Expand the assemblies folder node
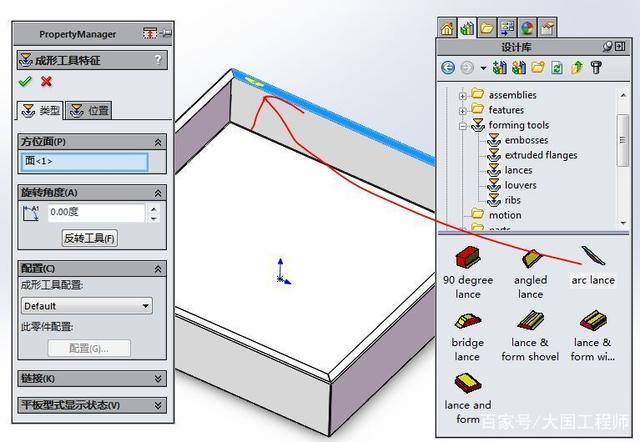The image size is (640, 442). pyautogui.click(x=462, y=96)
